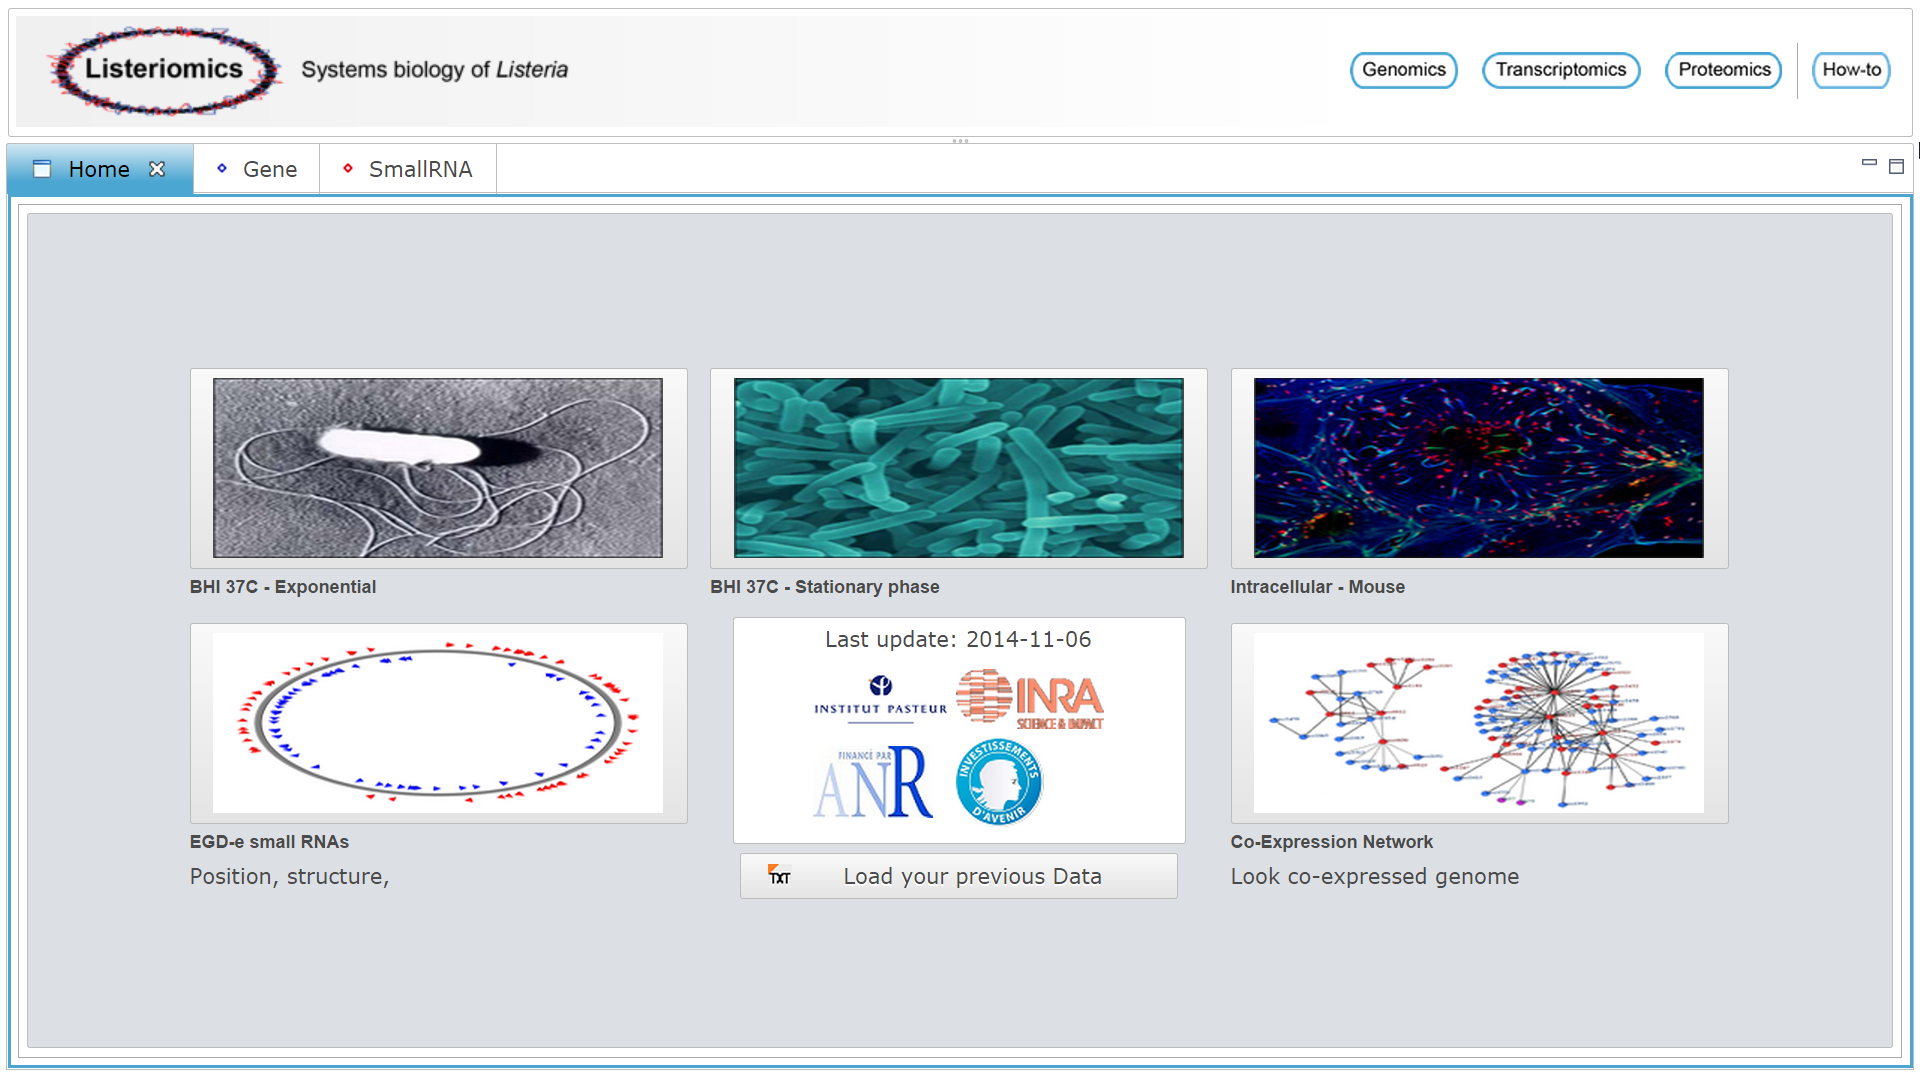Minimize the tab panel view

[x=1869, y=163]
